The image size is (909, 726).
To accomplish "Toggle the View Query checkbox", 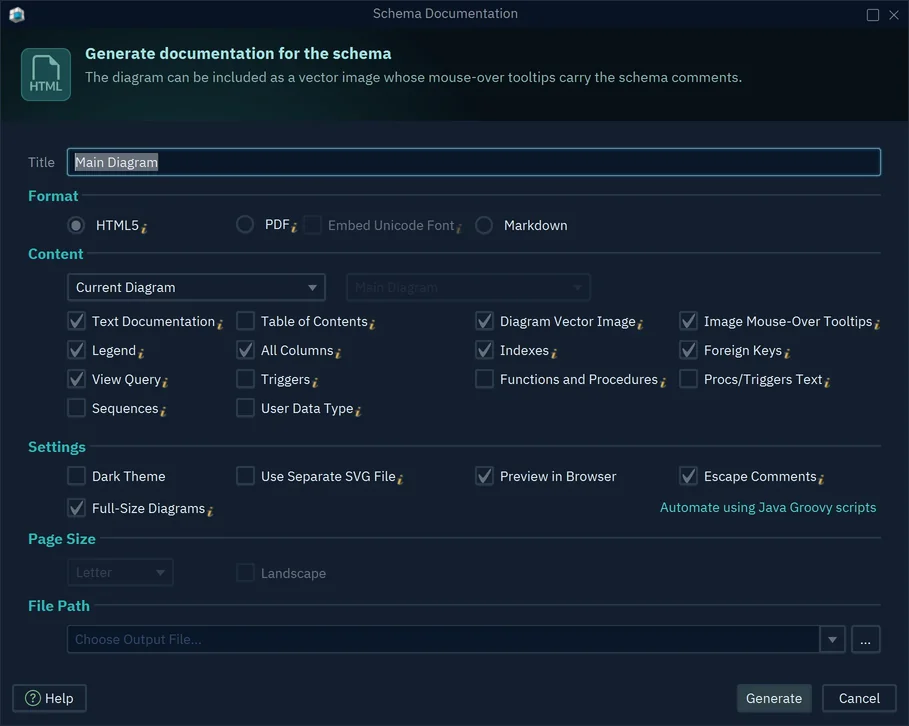I will (77, 379).
